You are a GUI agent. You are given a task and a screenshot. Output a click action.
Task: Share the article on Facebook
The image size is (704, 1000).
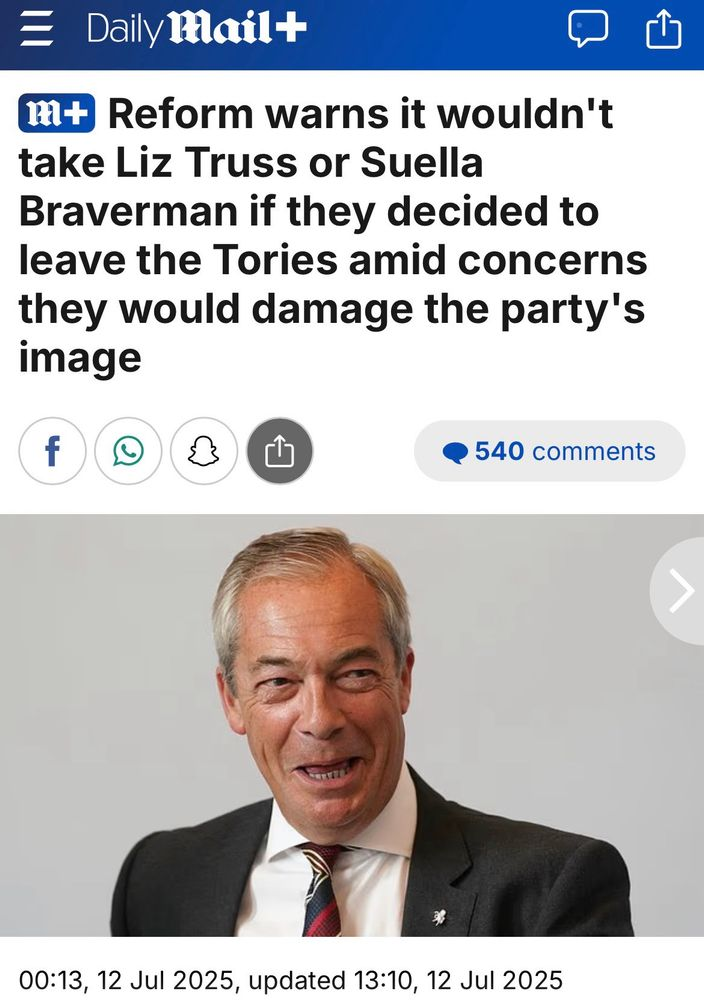(52, 451)
